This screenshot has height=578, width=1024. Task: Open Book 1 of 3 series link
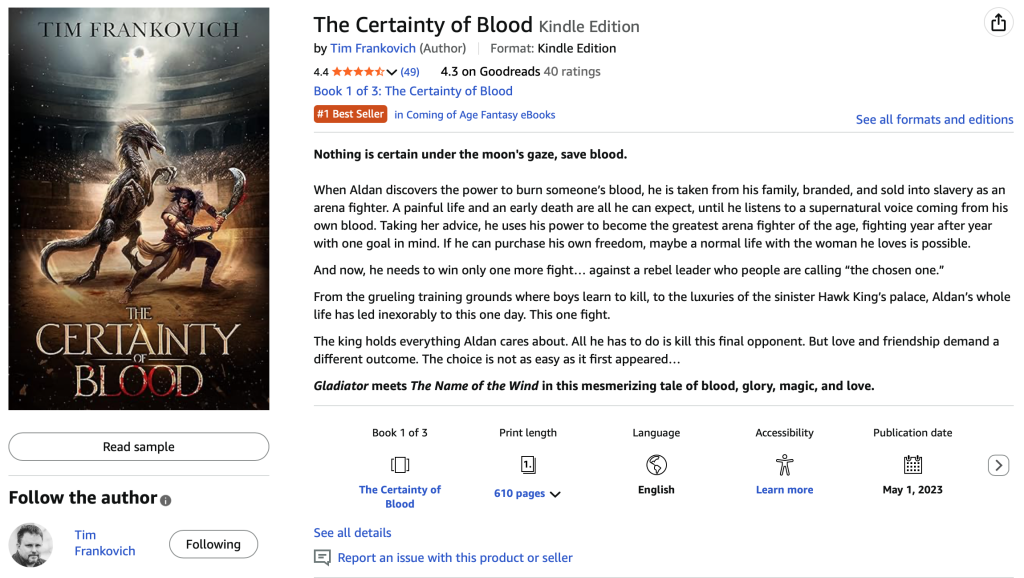pos(413,91)
